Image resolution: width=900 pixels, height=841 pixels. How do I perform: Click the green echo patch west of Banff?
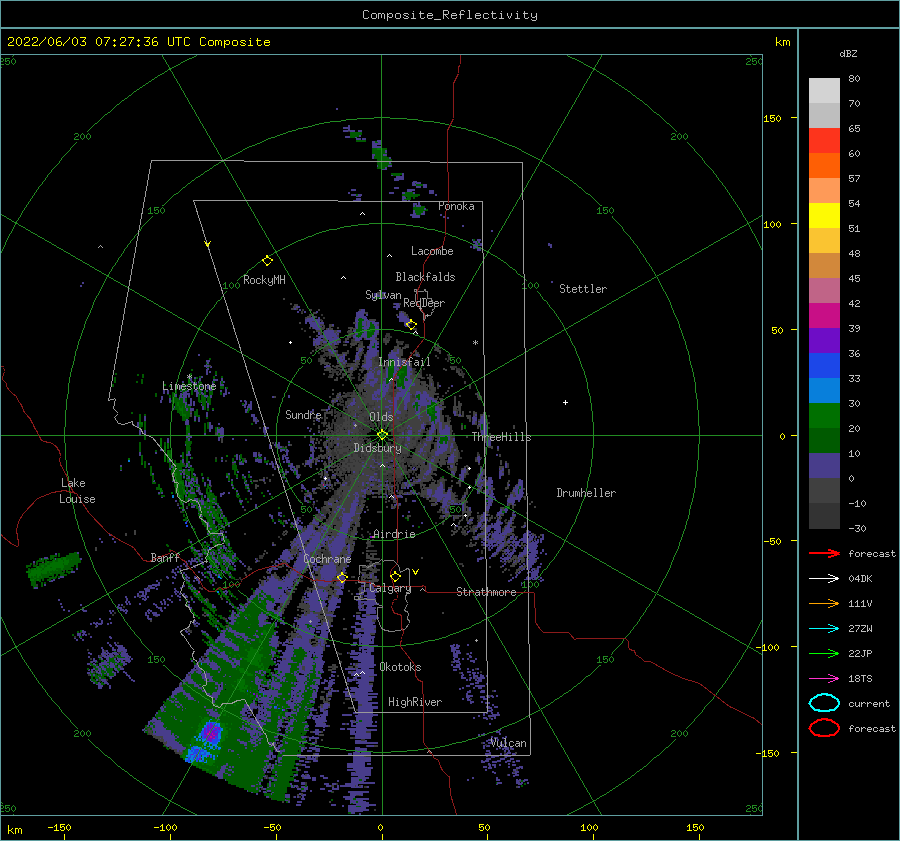tap(54, 568)
